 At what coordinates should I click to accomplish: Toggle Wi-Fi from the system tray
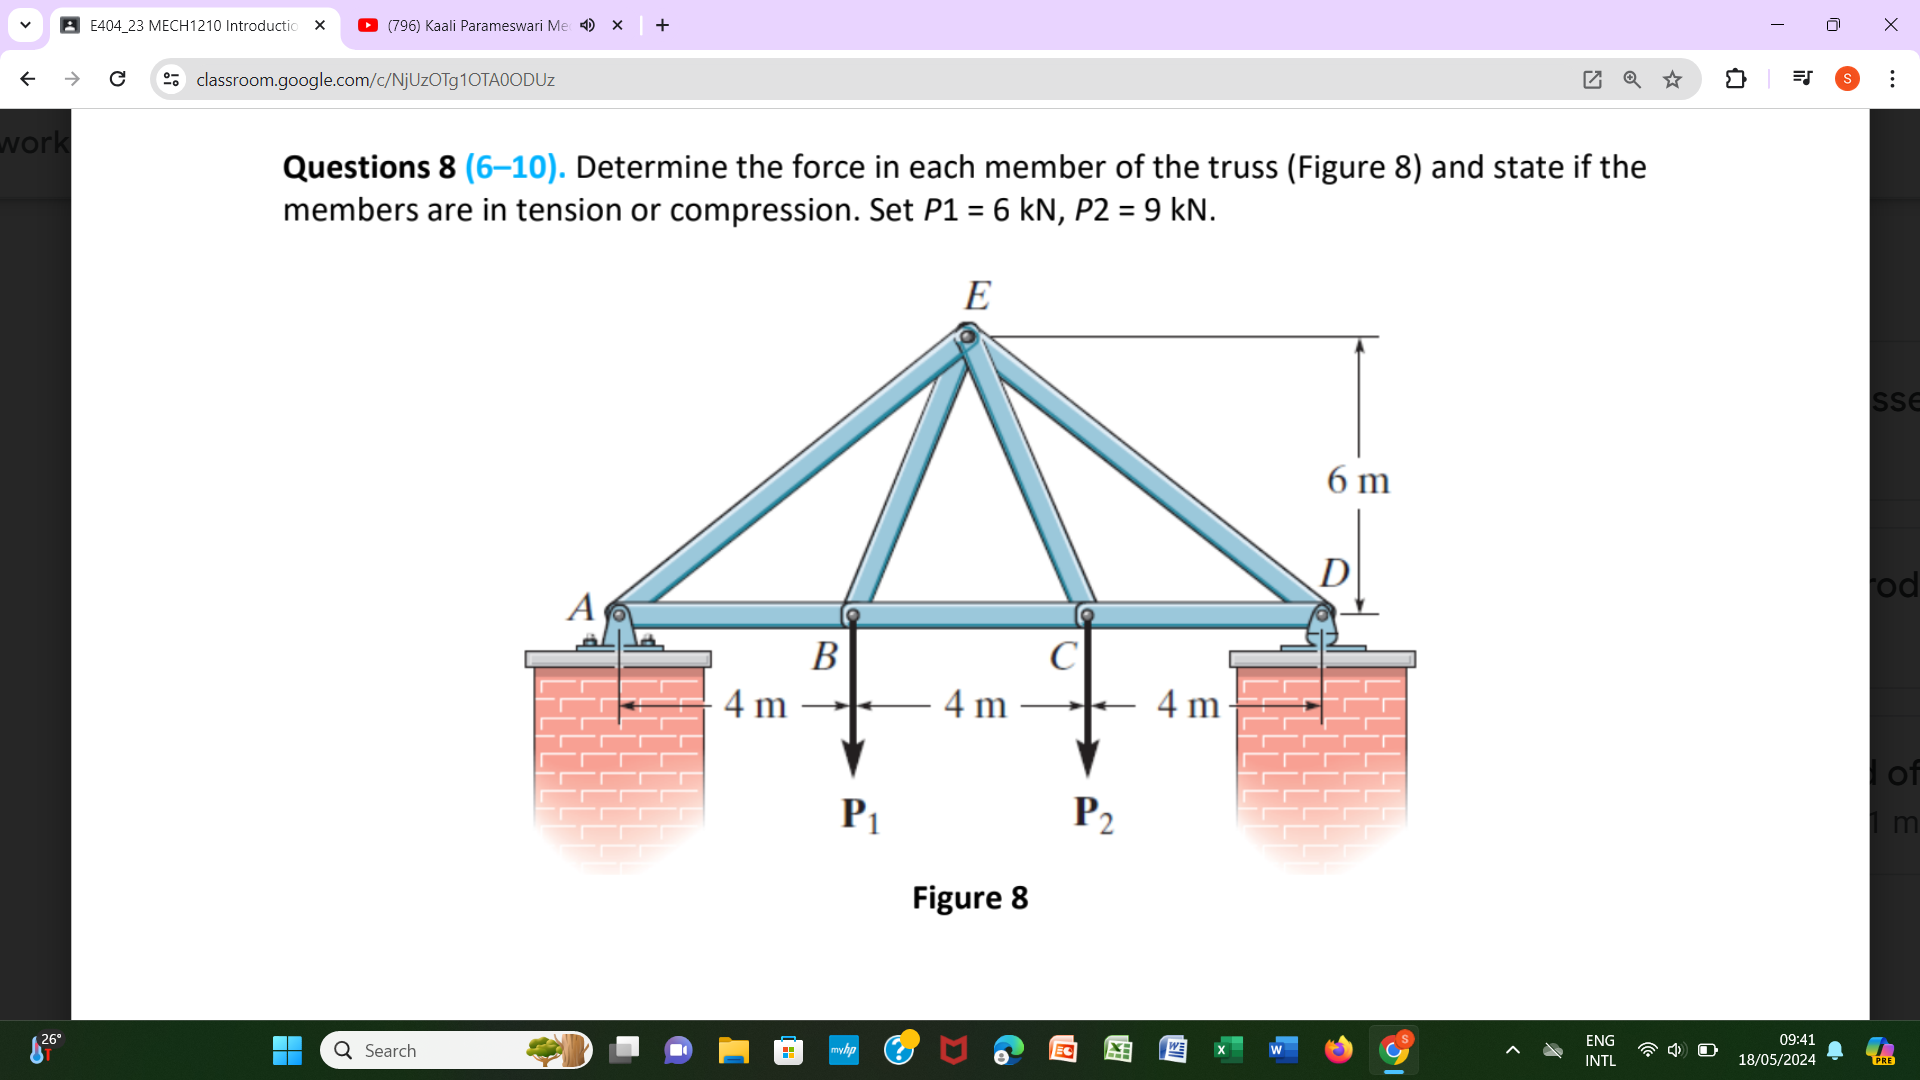pos(1647,1050)
